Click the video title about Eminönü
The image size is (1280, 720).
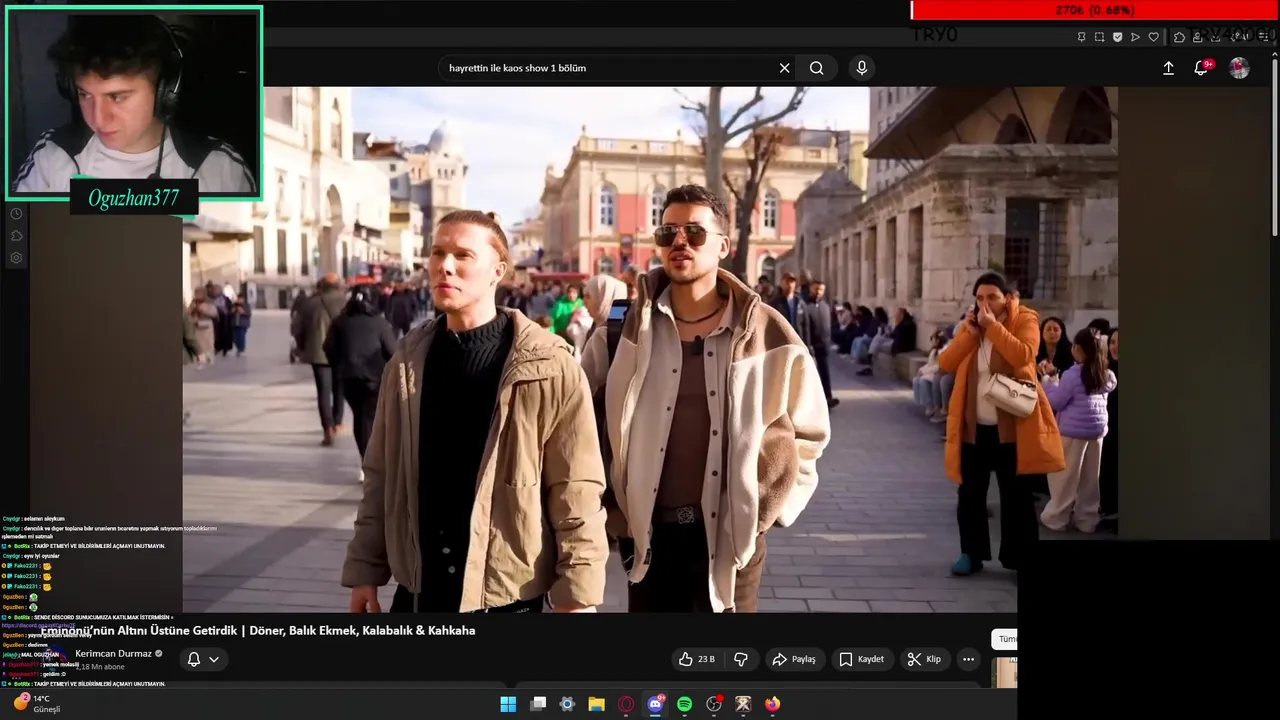(258, 631)
